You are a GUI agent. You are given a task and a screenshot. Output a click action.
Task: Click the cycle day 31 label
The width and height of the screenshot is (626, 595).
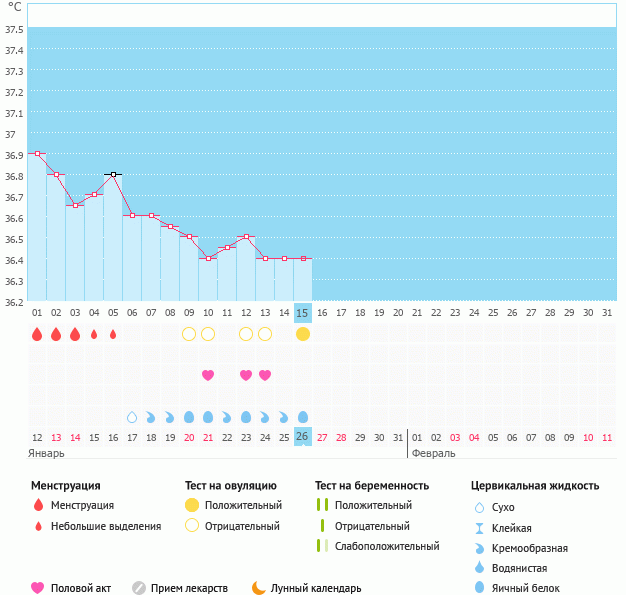607,313
